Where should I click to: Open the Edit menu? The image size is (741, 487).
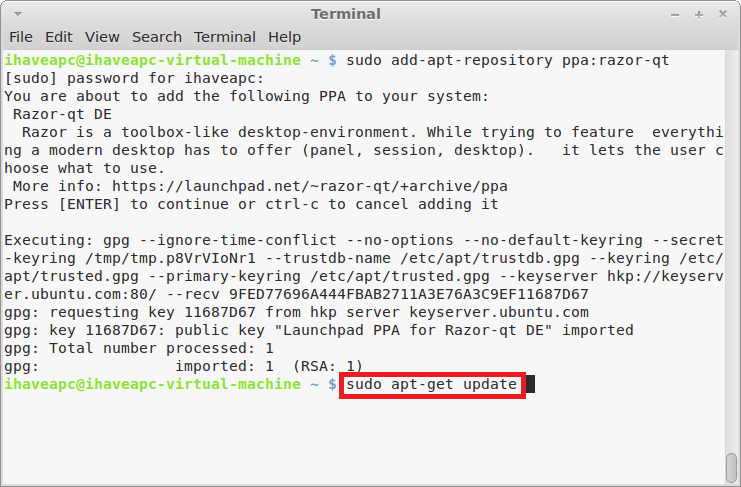pyautogui.click(x=59, y=37)
